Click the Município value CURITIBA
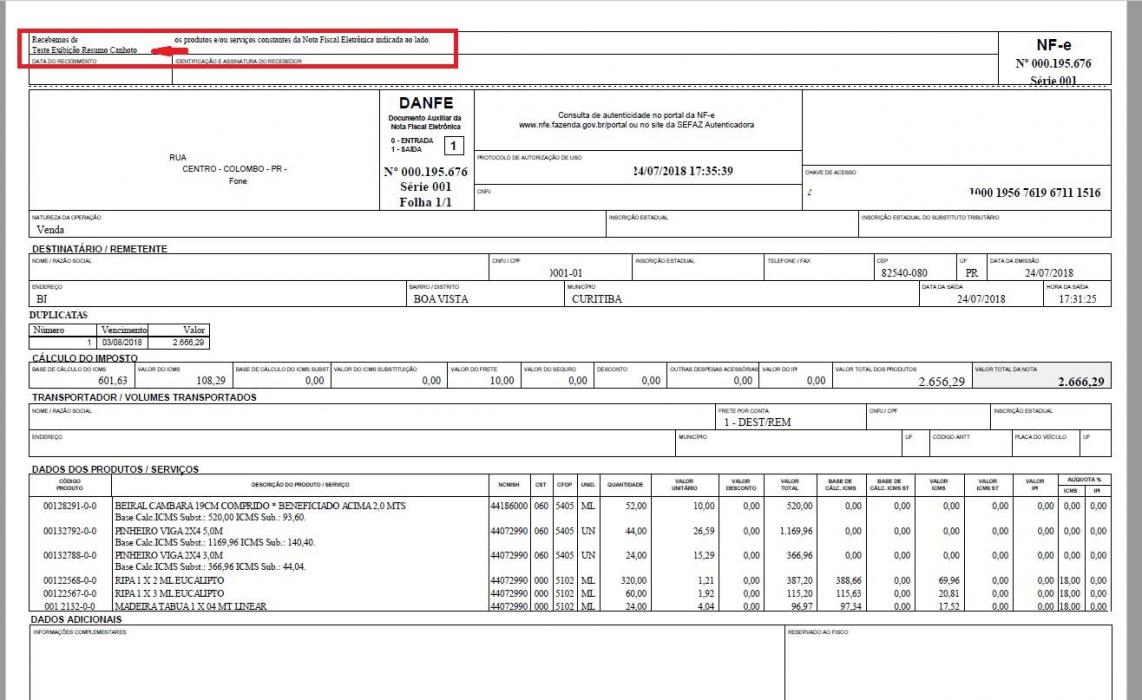The width and height of the screenshot is (1142, 700). coord(596,299)
